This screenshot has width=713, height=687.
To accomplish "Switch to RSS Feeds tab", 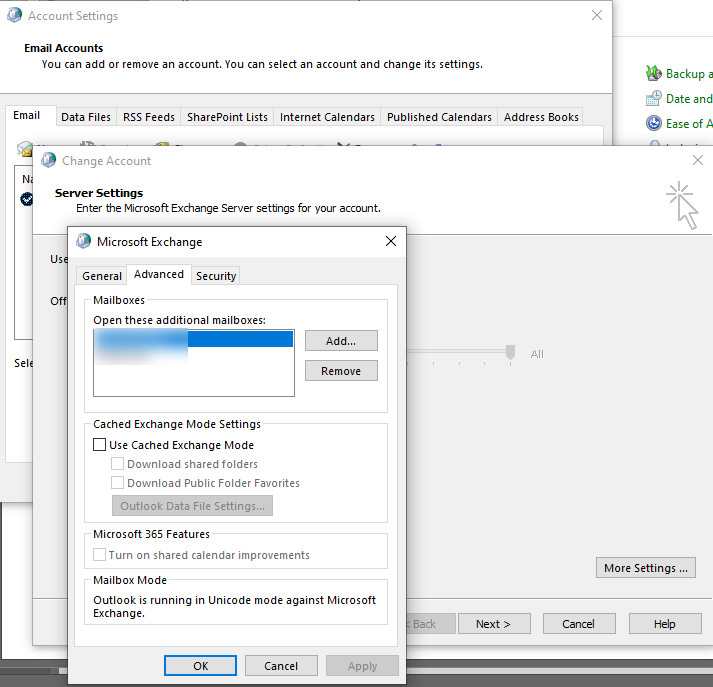I will (149, 117).
